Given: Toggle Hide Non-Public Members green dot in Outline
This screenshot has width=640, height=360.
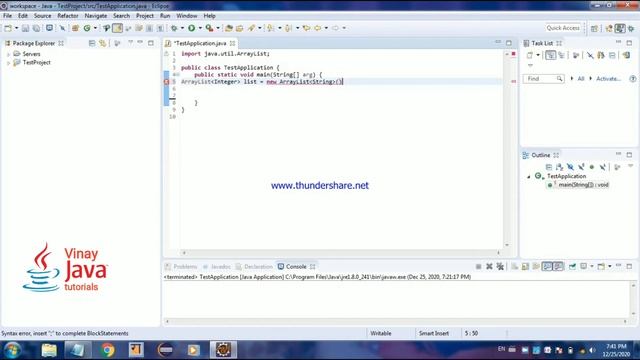Looking at the screenshot, I should (592, 167).
